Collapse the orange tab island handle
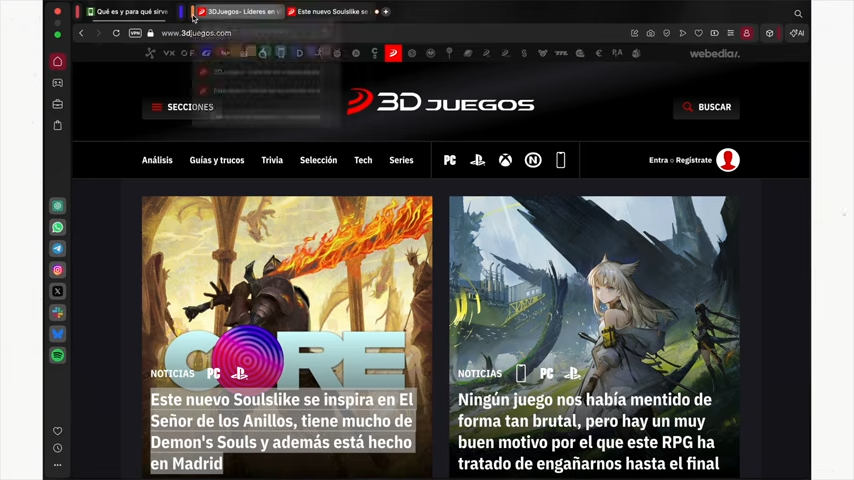854x480 pixels. [x=192, y=11]
